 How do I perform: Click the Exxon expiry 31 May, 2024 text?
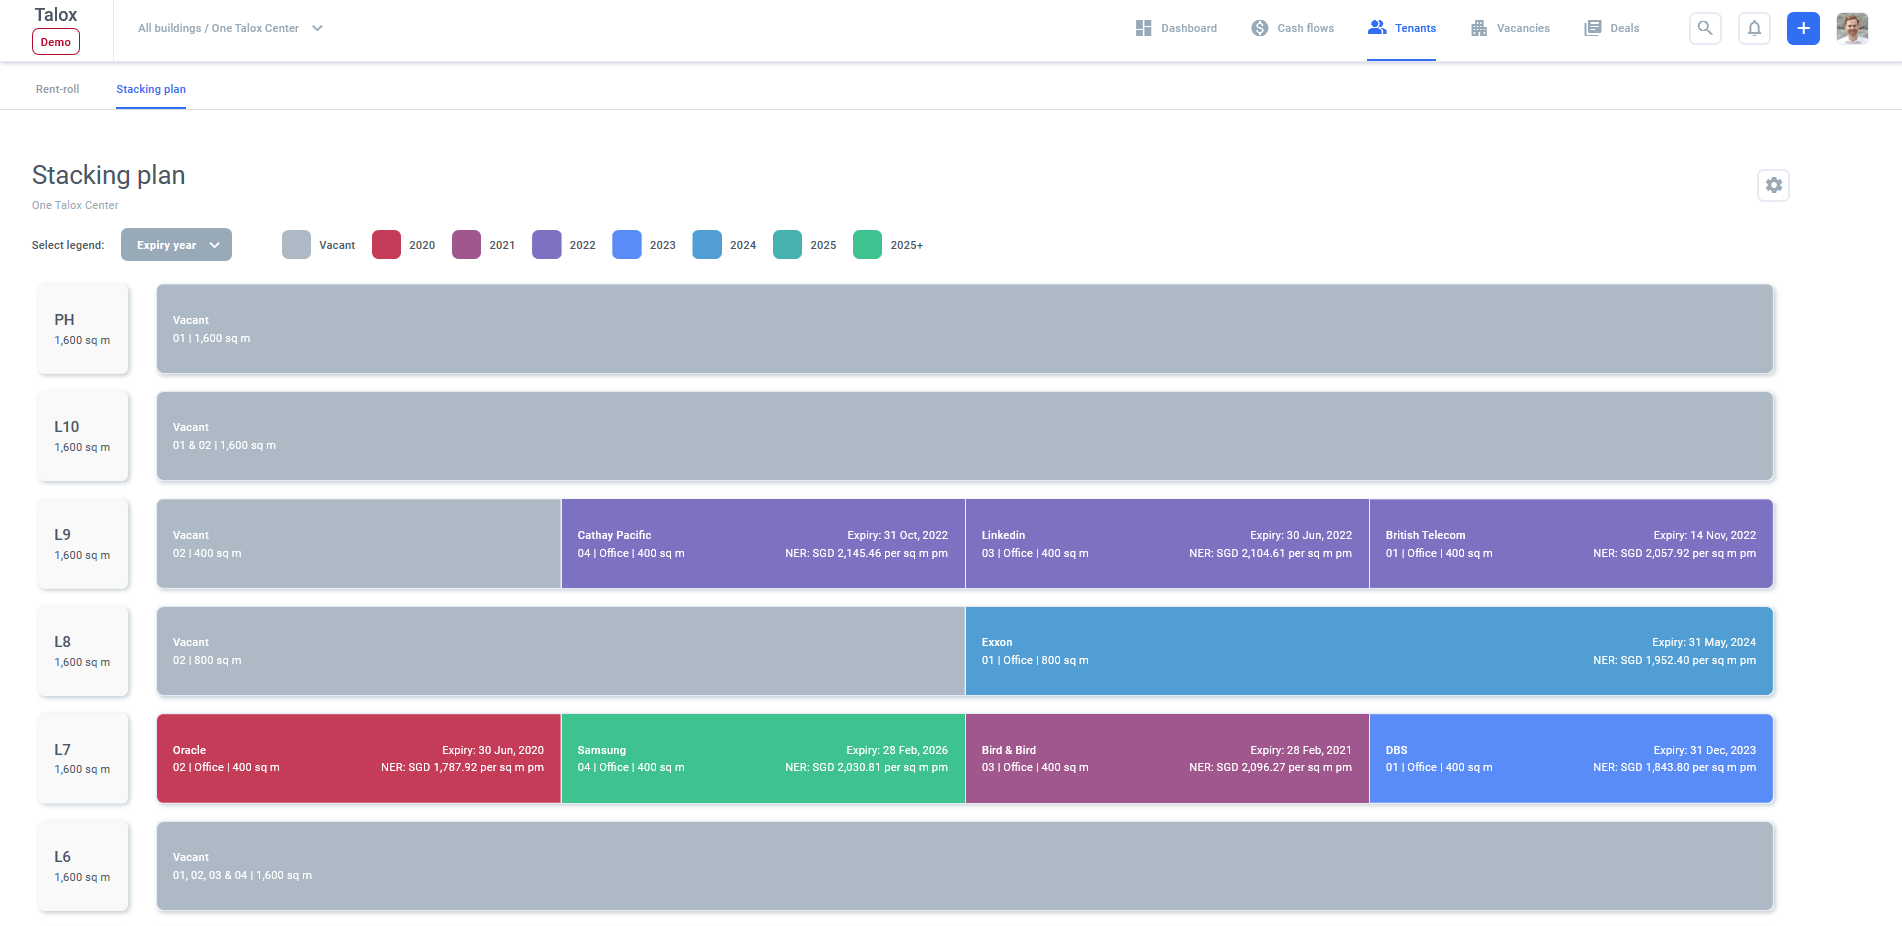pos(1704,642)
